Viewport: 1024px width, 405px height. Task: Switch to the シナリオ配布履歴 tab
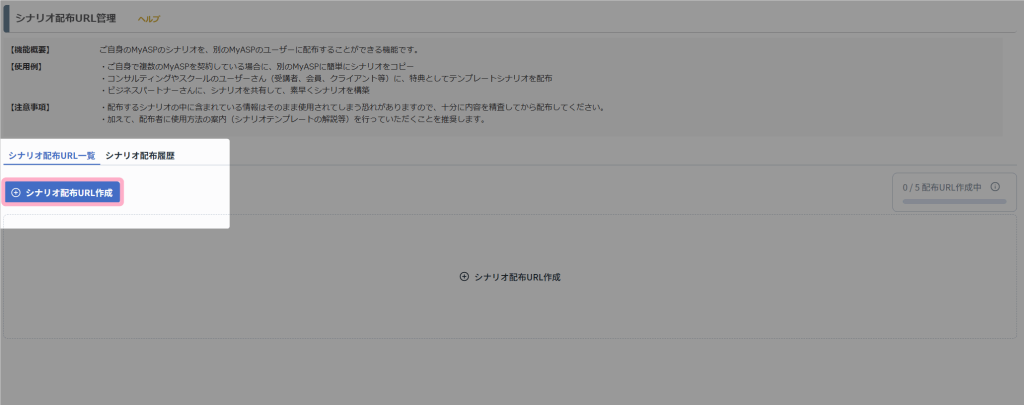point(139,155)
